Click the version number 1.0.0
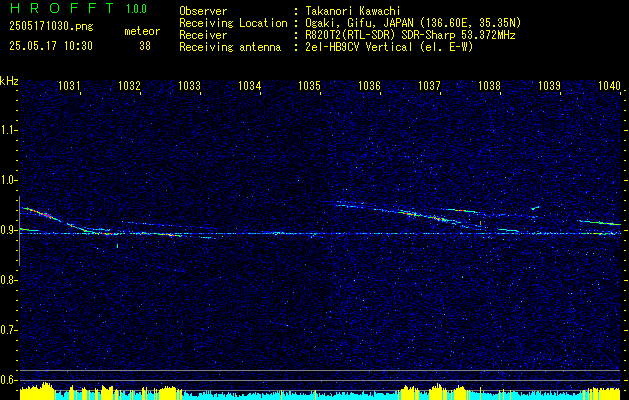 click(x=136, y=9)
